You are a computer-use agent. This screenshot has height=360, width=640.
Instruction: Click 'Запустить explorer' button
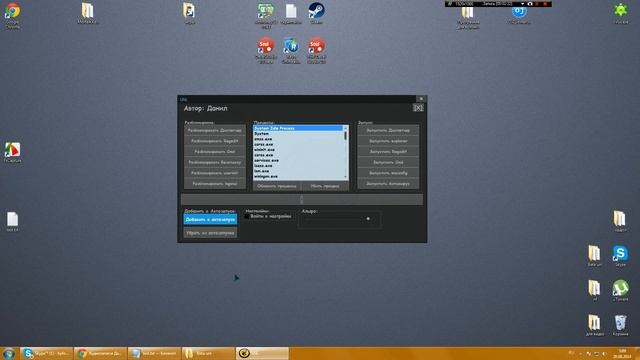pyautogui.click(x=388, y=141)
